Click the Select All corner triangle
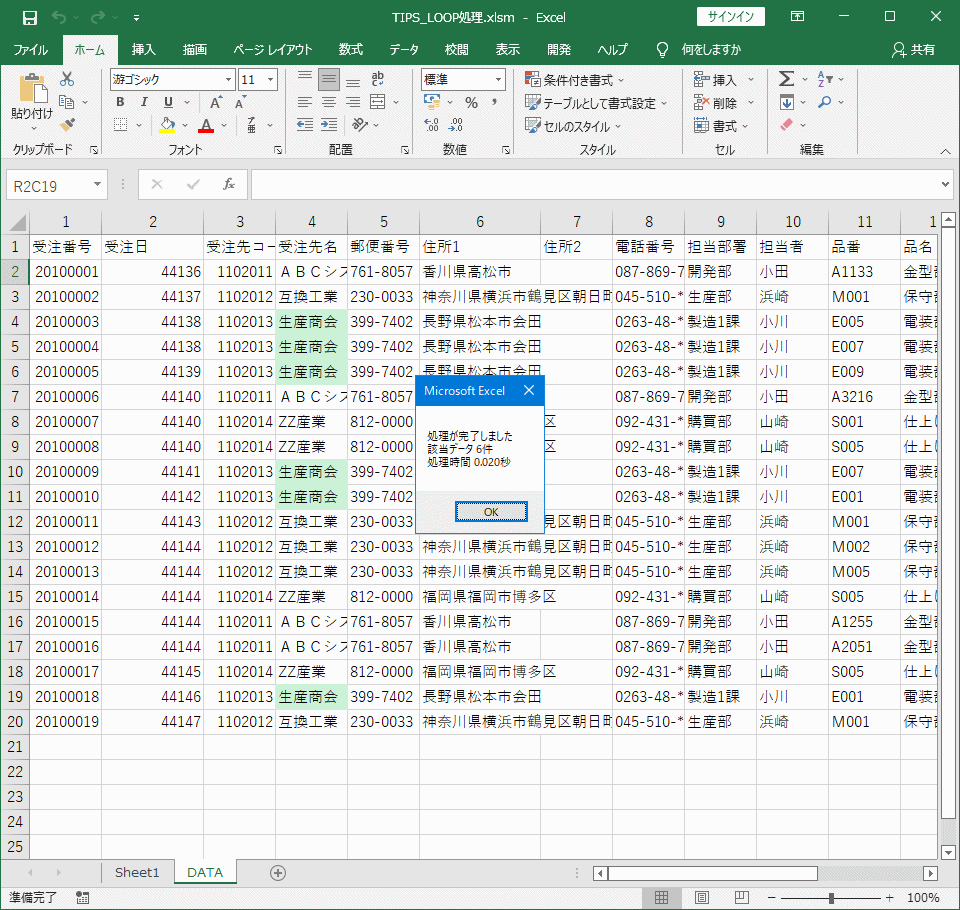 coord(17,222)
